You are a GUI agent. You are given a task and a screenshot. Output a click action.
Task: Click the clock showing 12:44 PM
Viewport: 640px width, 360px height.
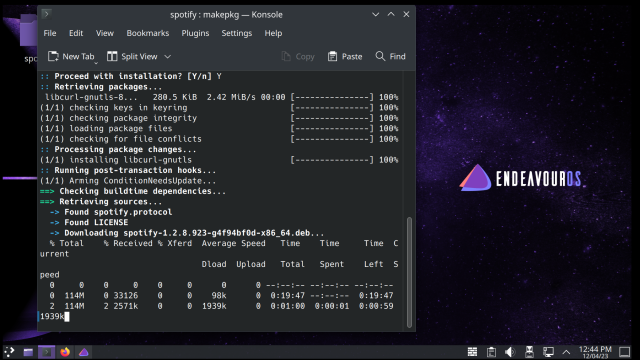595,352
